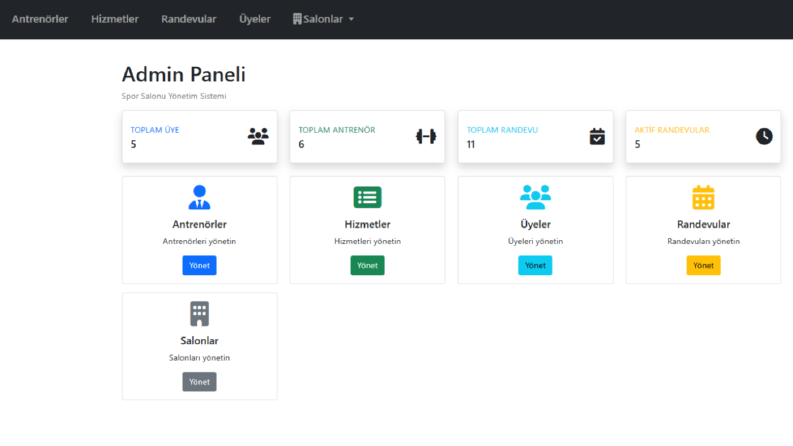Click the yellow calendar icon above Randevular
The image size is (793, 446).
click(x=703, y=197)
